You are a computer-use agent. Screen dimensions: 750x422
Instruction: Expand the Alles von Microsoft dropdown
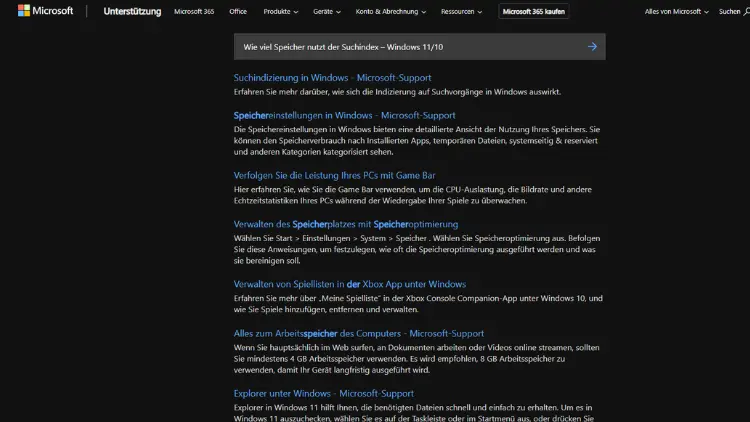[x=676, y=11]
